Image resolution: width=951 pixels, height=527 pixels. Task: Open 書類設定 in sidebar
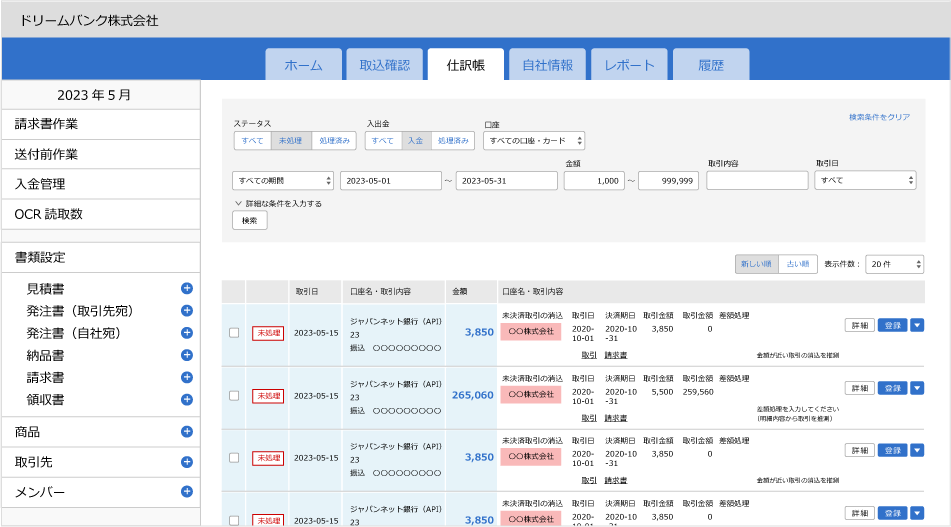101,257
